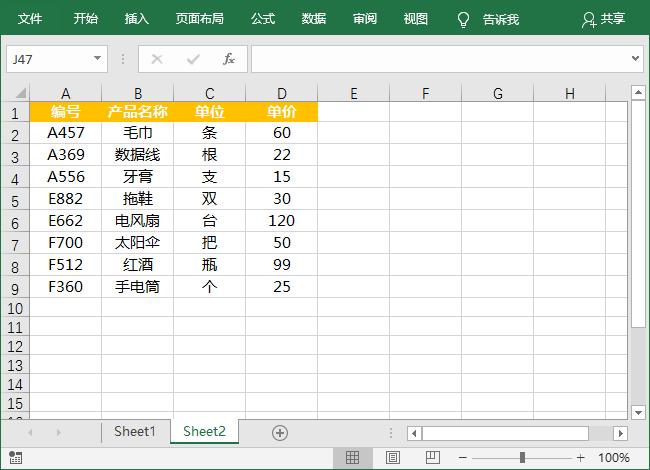Click cell 手电筒
This screenshot has width=650, height=470.
[137, 286]
